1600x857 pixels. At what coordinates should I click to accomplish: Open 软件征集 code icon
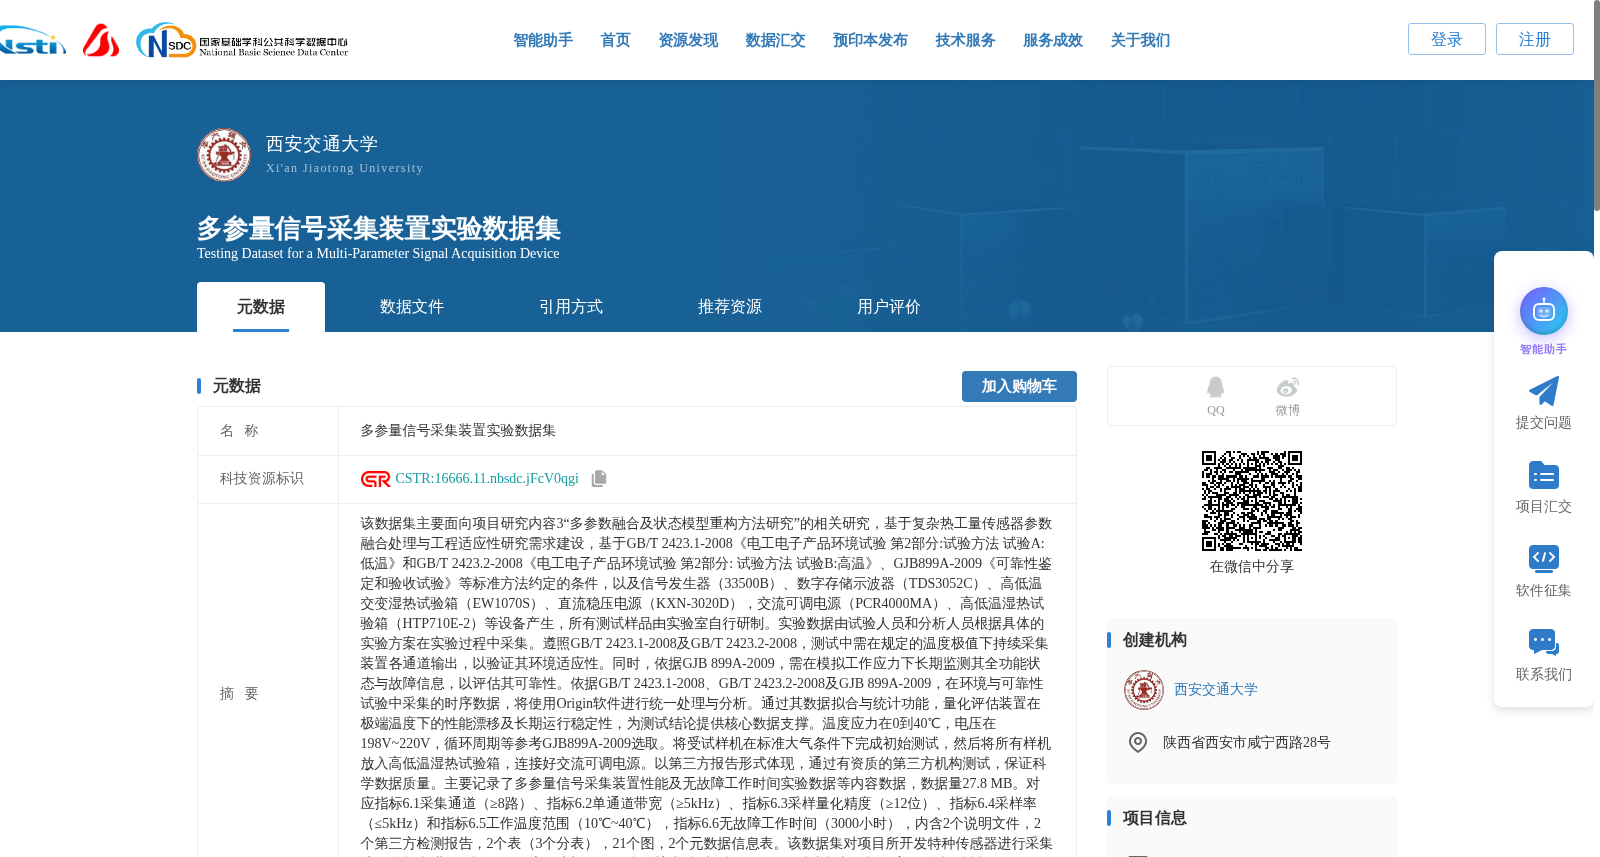[1543, 558]
